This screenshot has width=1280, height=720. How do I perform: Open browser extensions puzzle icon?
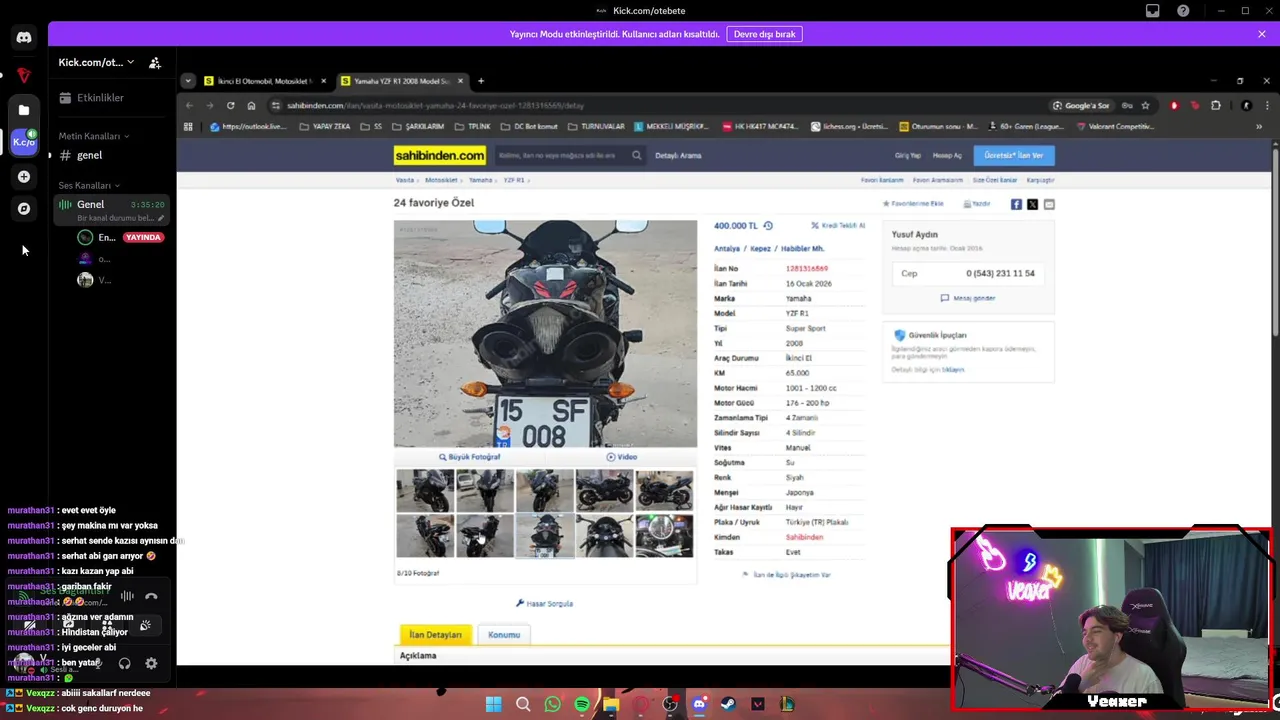pos(1216,105)
